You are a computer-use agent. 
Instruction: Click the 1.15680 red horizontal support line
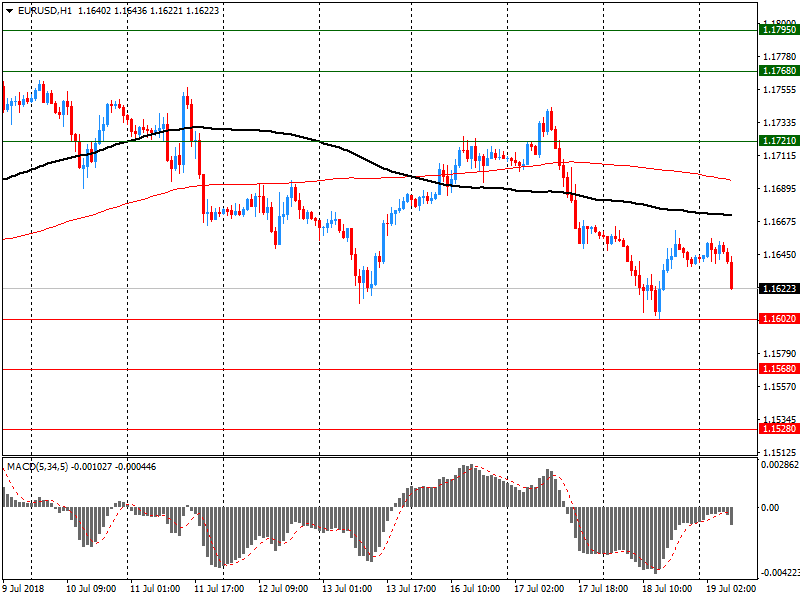click(380, 369)
